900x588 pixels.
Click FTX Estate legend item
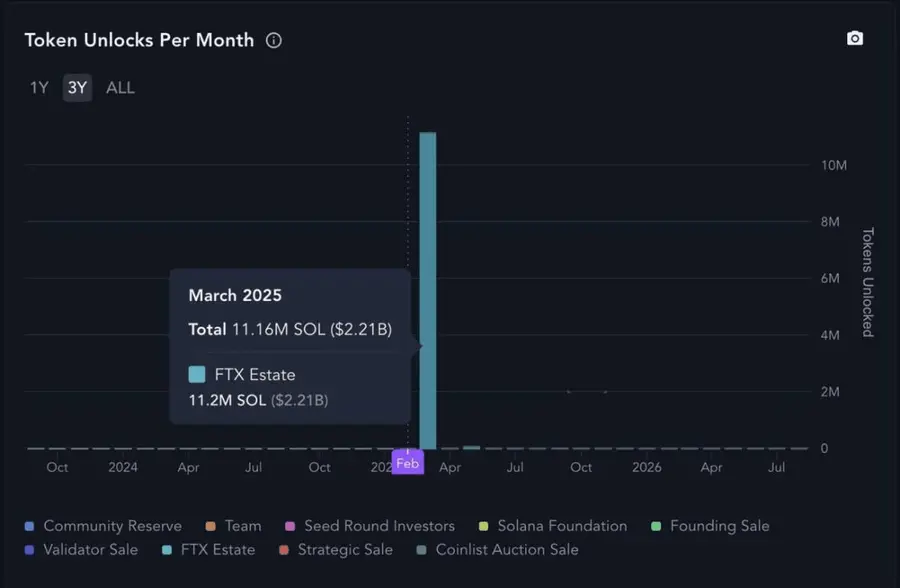[x=217, y=550]
